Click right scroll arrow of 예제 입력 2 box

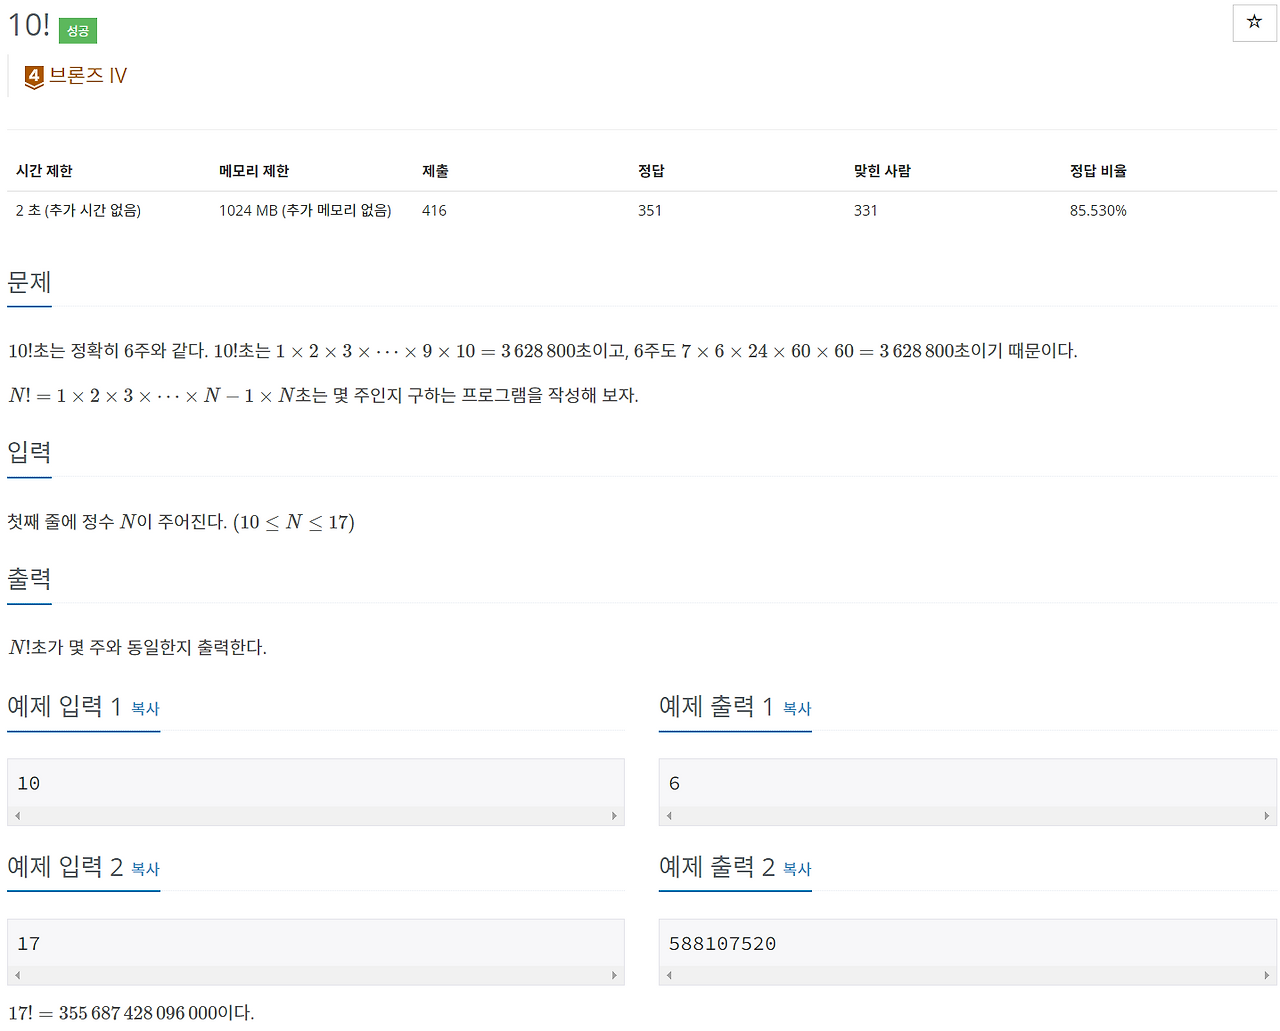(x=615, y=975)
